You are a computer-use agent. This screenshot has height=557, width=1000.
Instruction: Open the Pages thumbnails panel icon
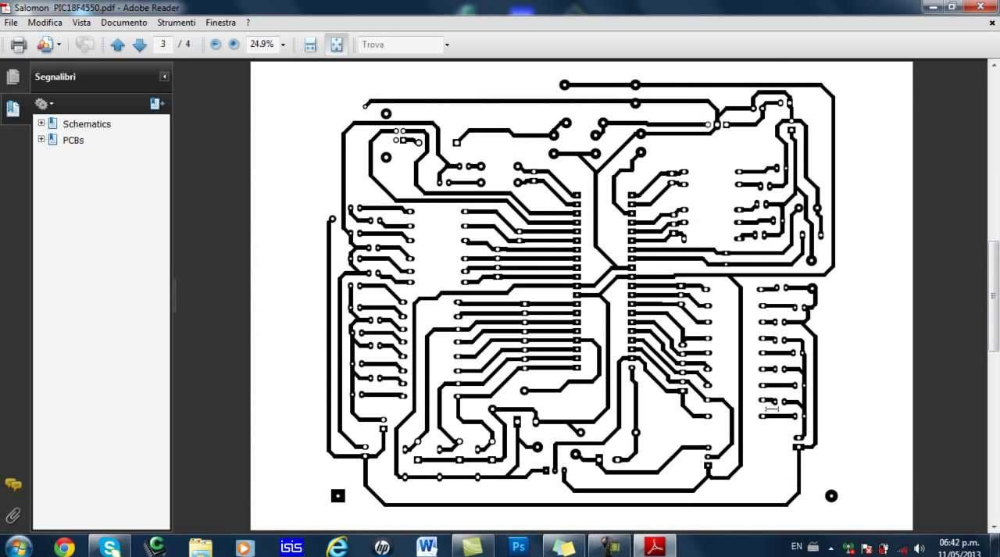coord(13,77)
